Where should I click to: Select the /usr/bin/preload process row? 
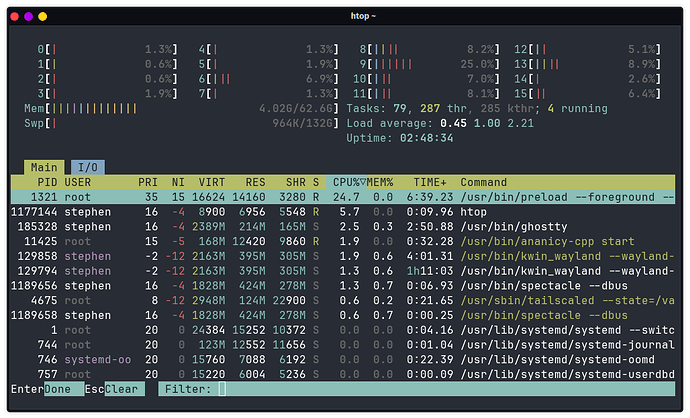(x=343, y=197)
